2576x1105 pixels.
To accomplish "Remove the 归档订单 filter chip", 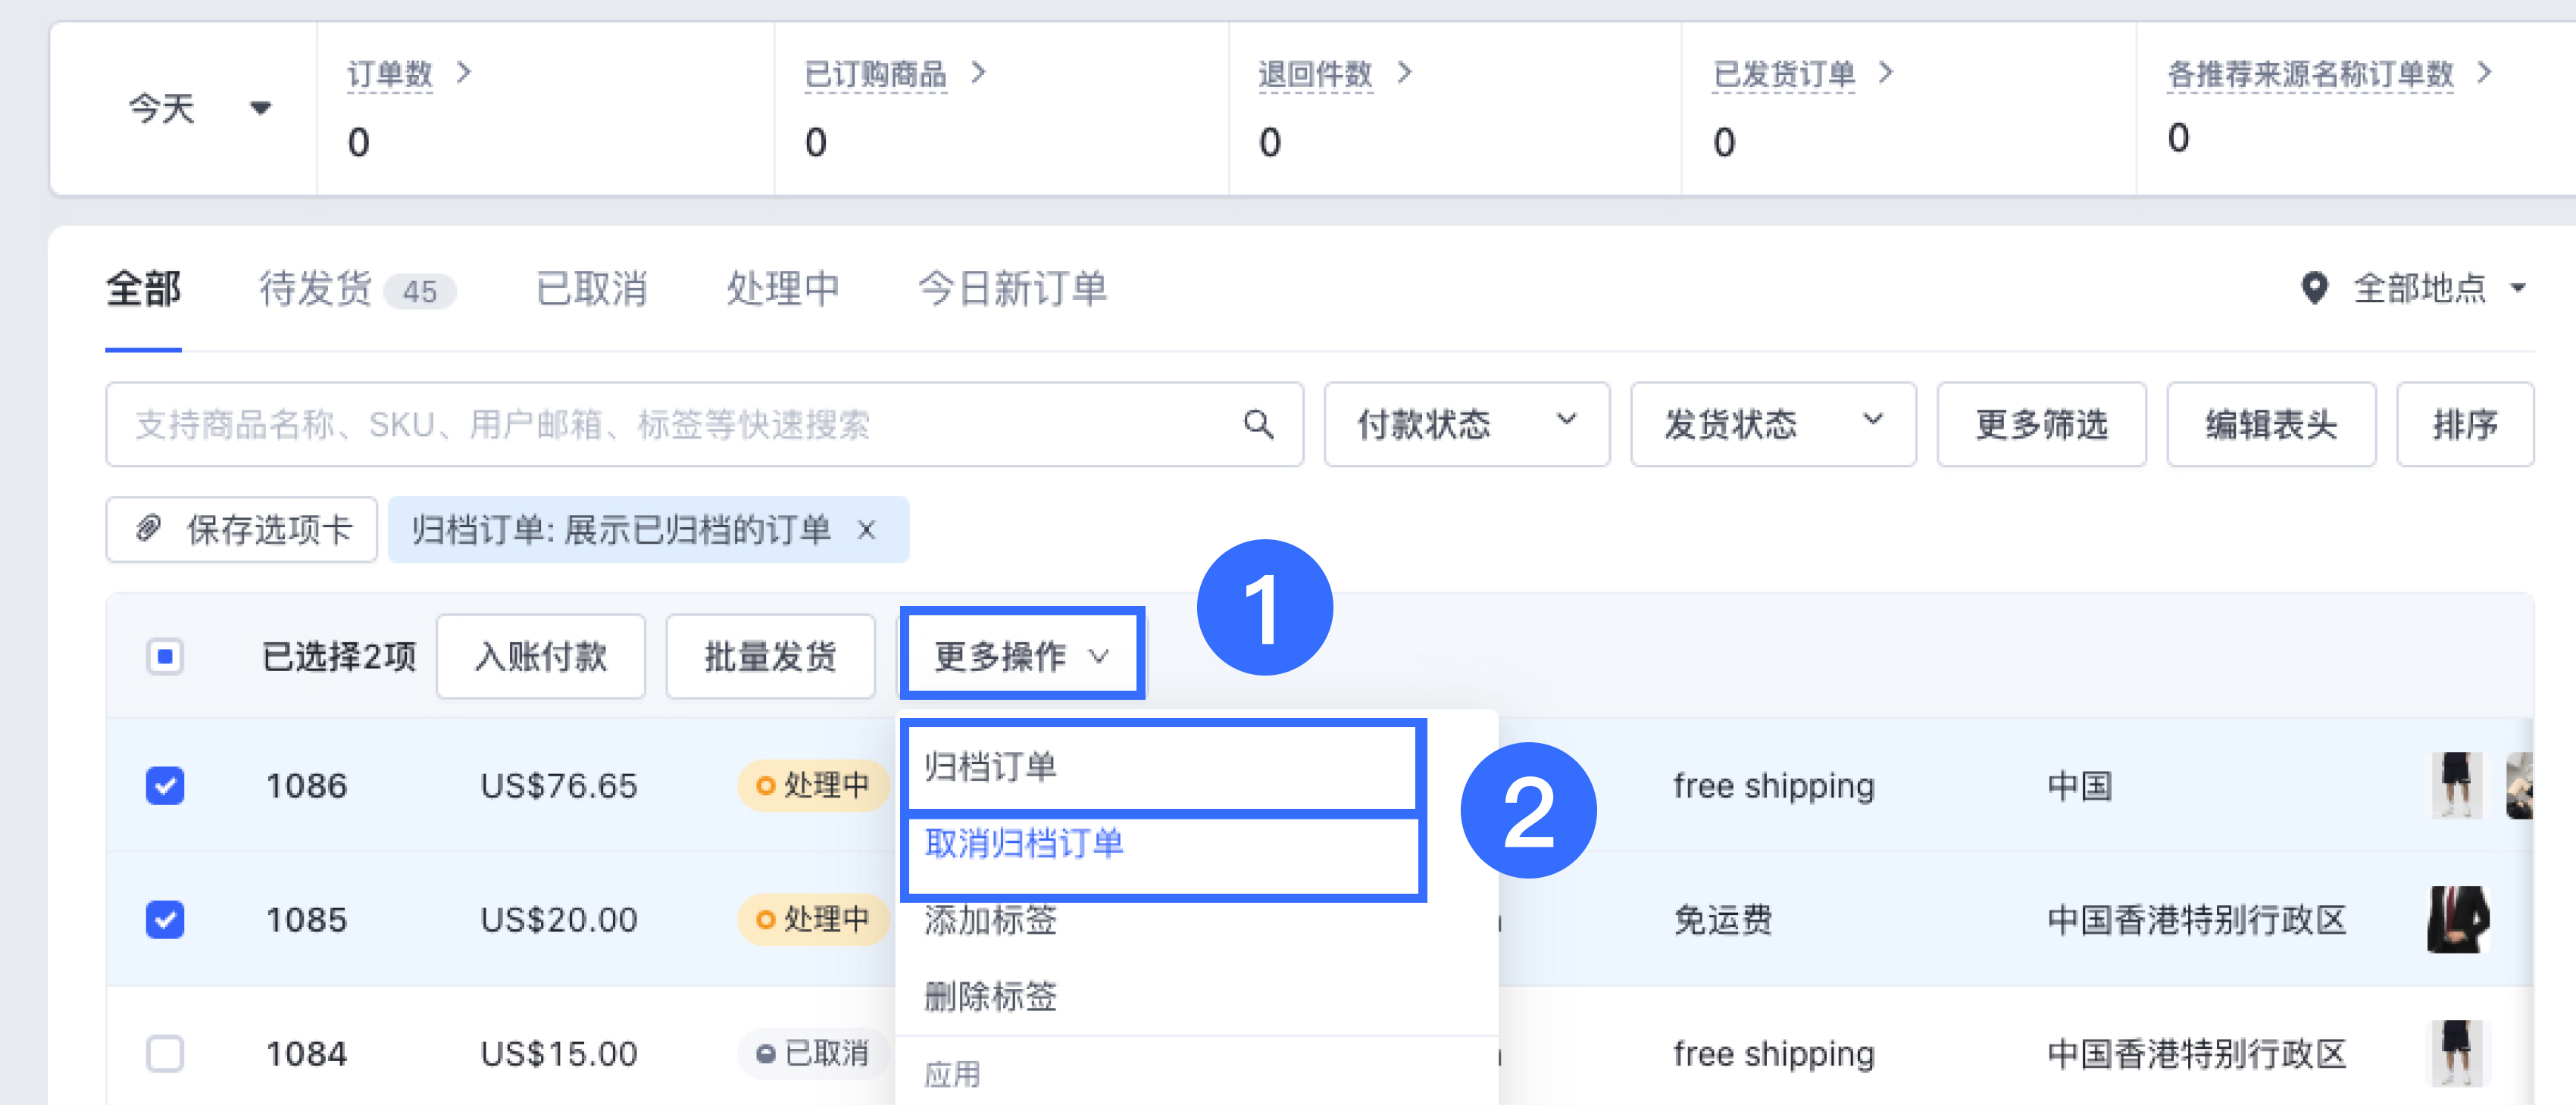I will (x=867, y=530).
